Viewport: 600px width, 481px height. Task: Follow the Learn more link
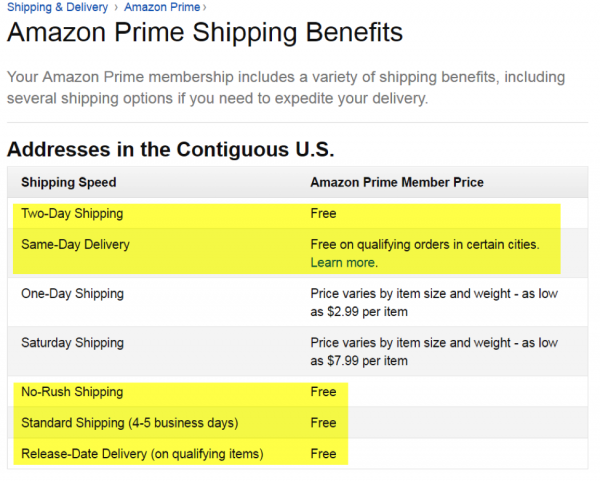click(x=343, y=263)
